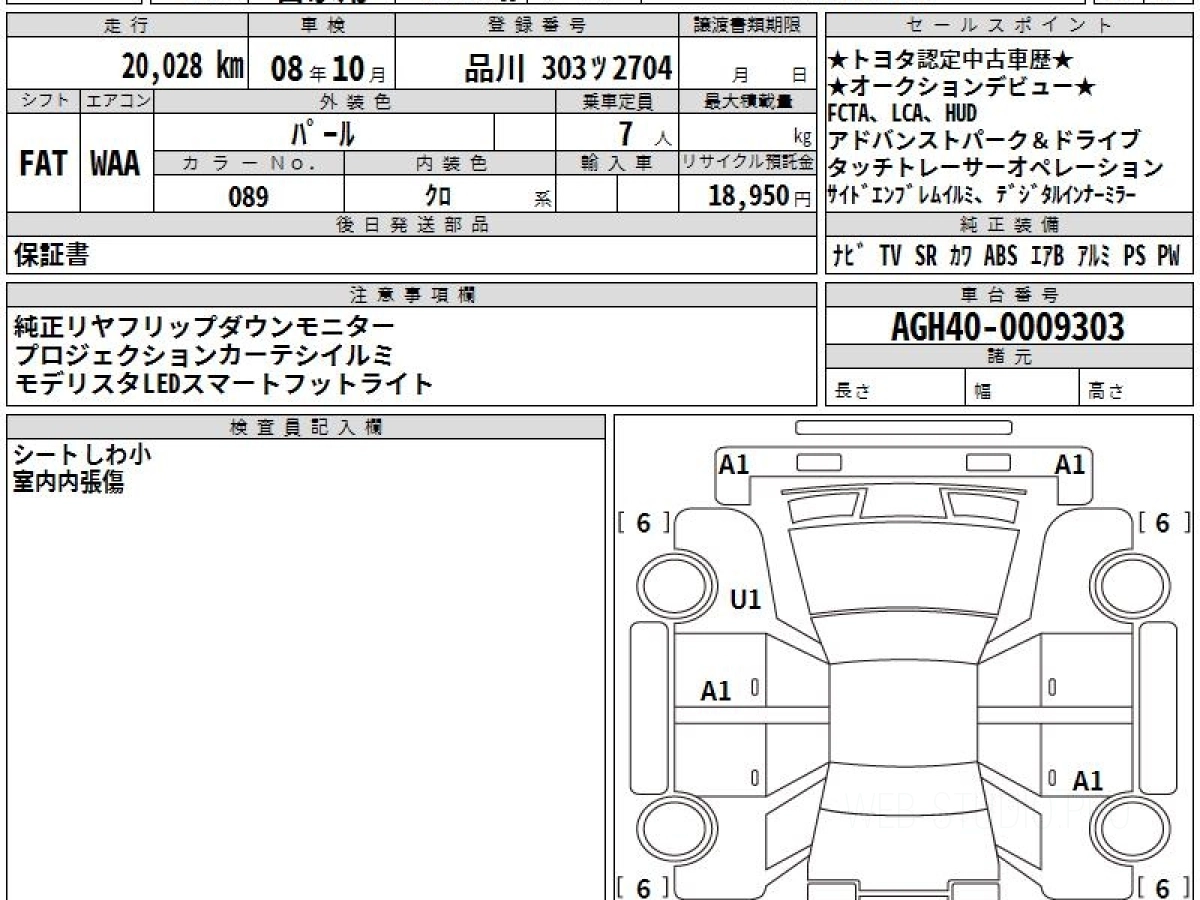
Task: Click the 保証書 entry
Action: [51, 255]
